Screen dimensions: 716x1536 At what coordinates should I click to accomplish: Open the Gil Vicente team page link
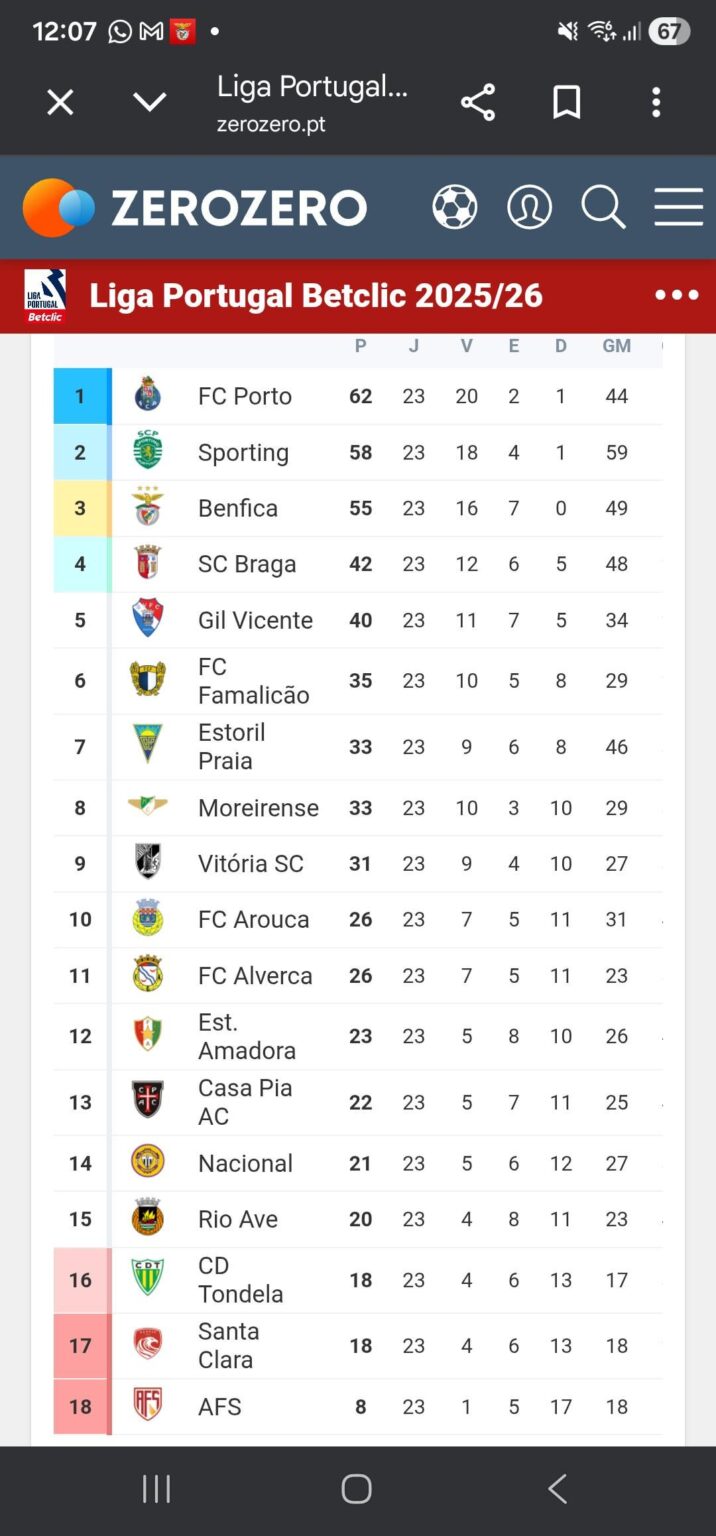pyautogui.click(x=255, y=620)
